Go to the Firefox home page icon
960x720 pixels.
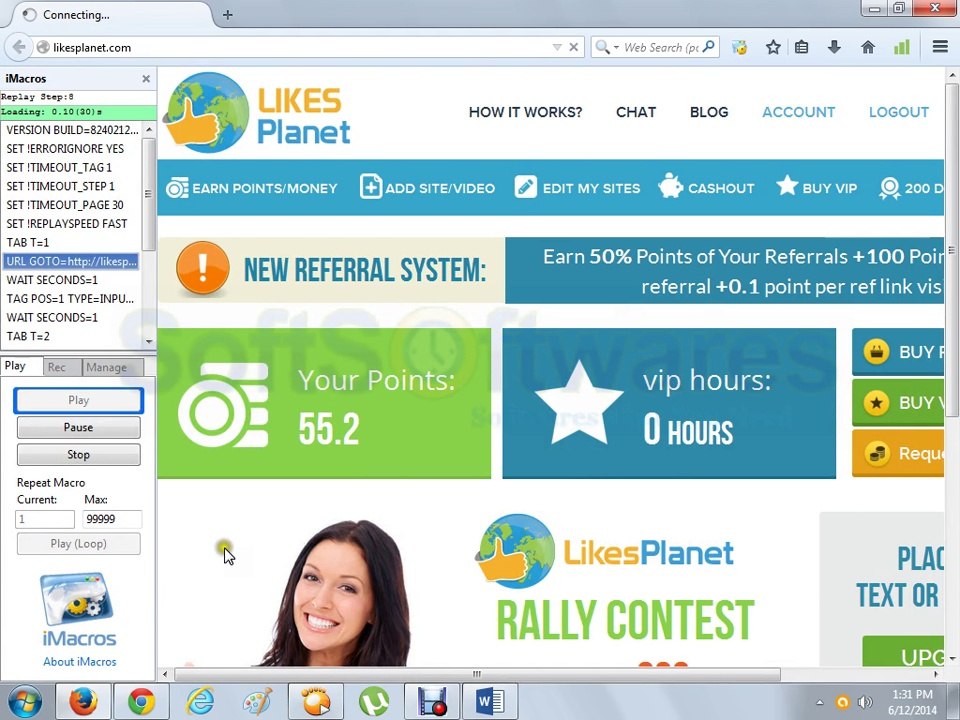click(868, 47)
